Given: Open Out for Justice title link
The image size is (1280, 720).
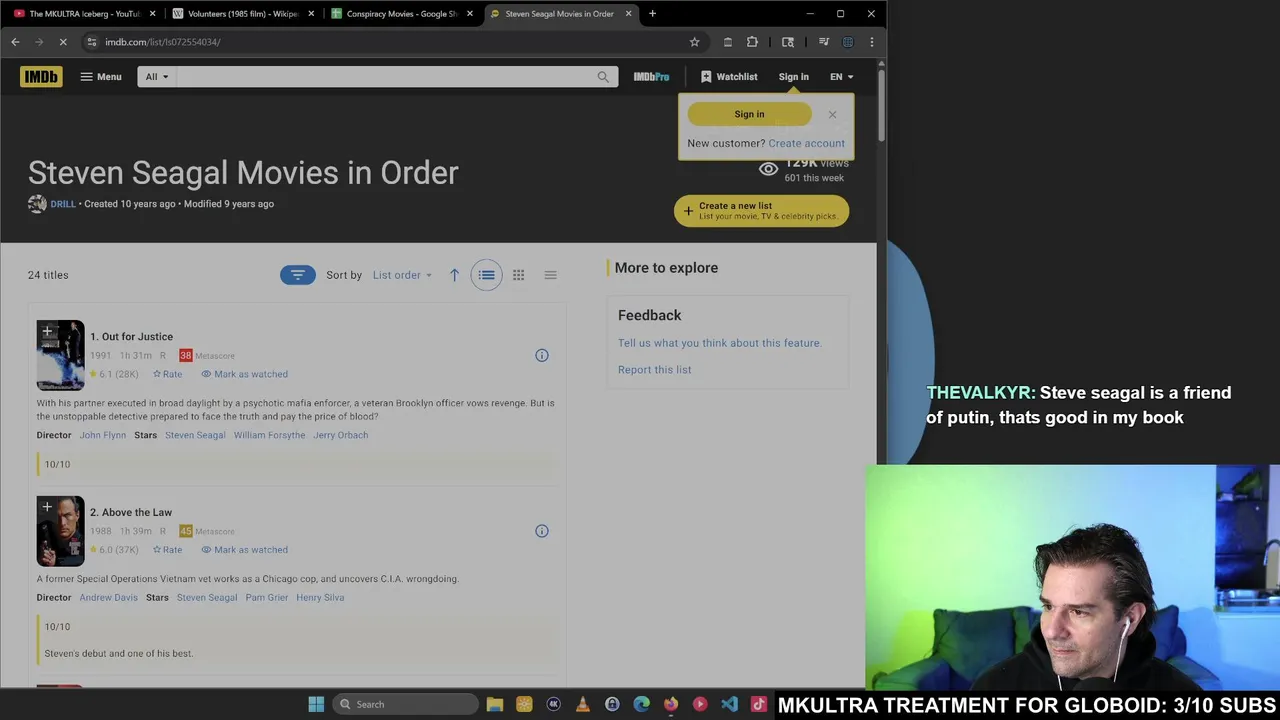Looking at the screenshot, I should coord(131,337).
